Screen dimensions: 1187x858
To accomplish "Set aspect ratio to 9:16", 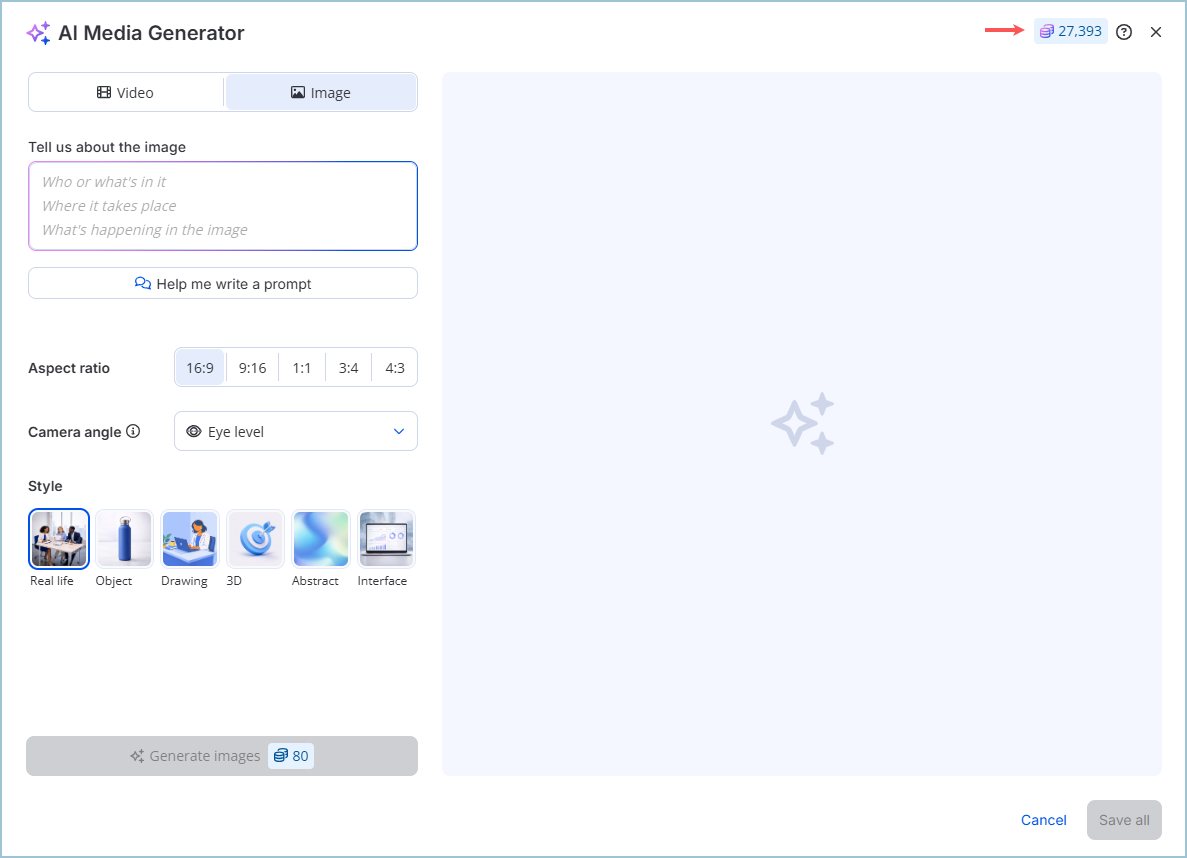I will [252, 368].
